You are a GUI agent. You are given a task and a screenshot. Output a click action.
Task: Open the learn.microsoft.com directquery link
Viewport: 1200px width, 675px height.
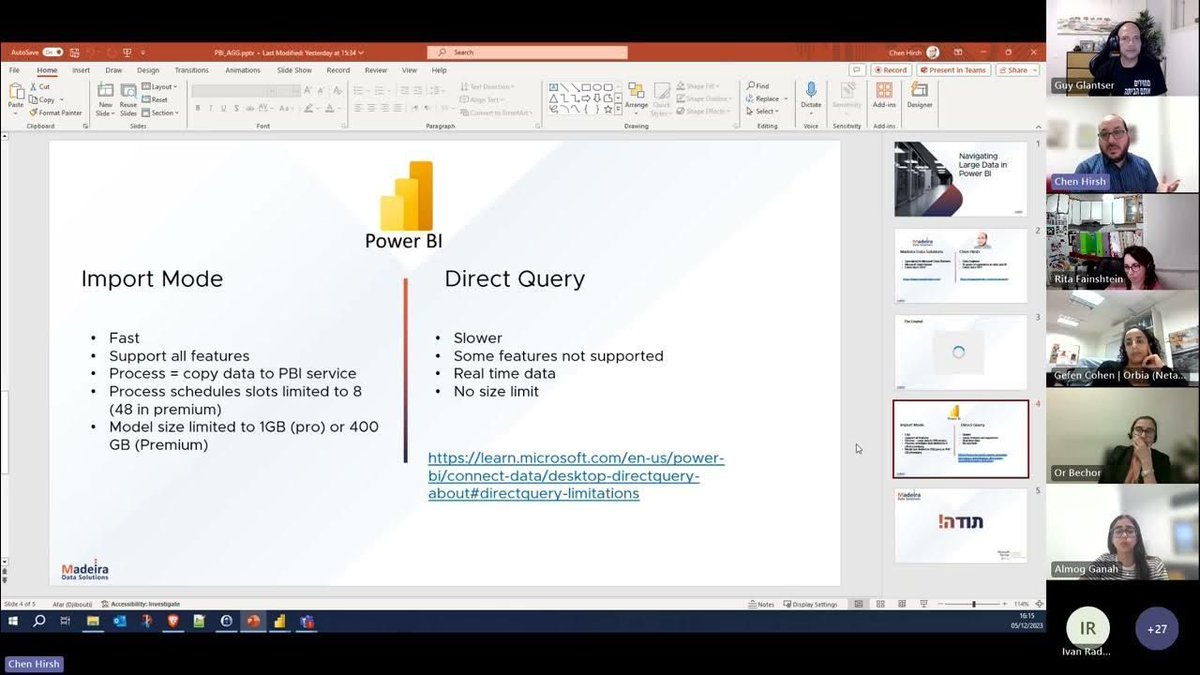(576, 476)
